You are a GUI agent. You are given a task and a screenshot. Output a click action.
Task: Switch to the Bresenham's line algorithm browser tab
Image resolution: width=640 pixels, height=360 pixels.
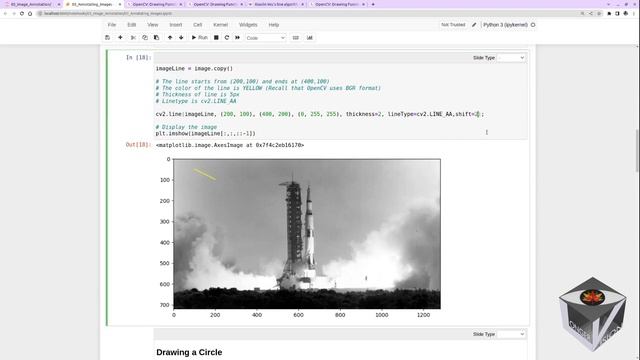(x=276, y=4)
